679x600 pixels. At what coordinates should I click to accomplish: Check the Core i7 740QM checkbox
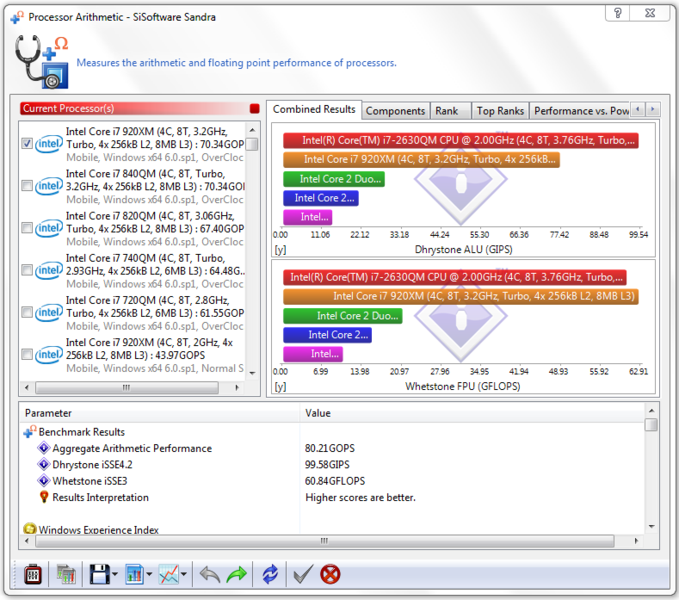[x=27, y=270]
